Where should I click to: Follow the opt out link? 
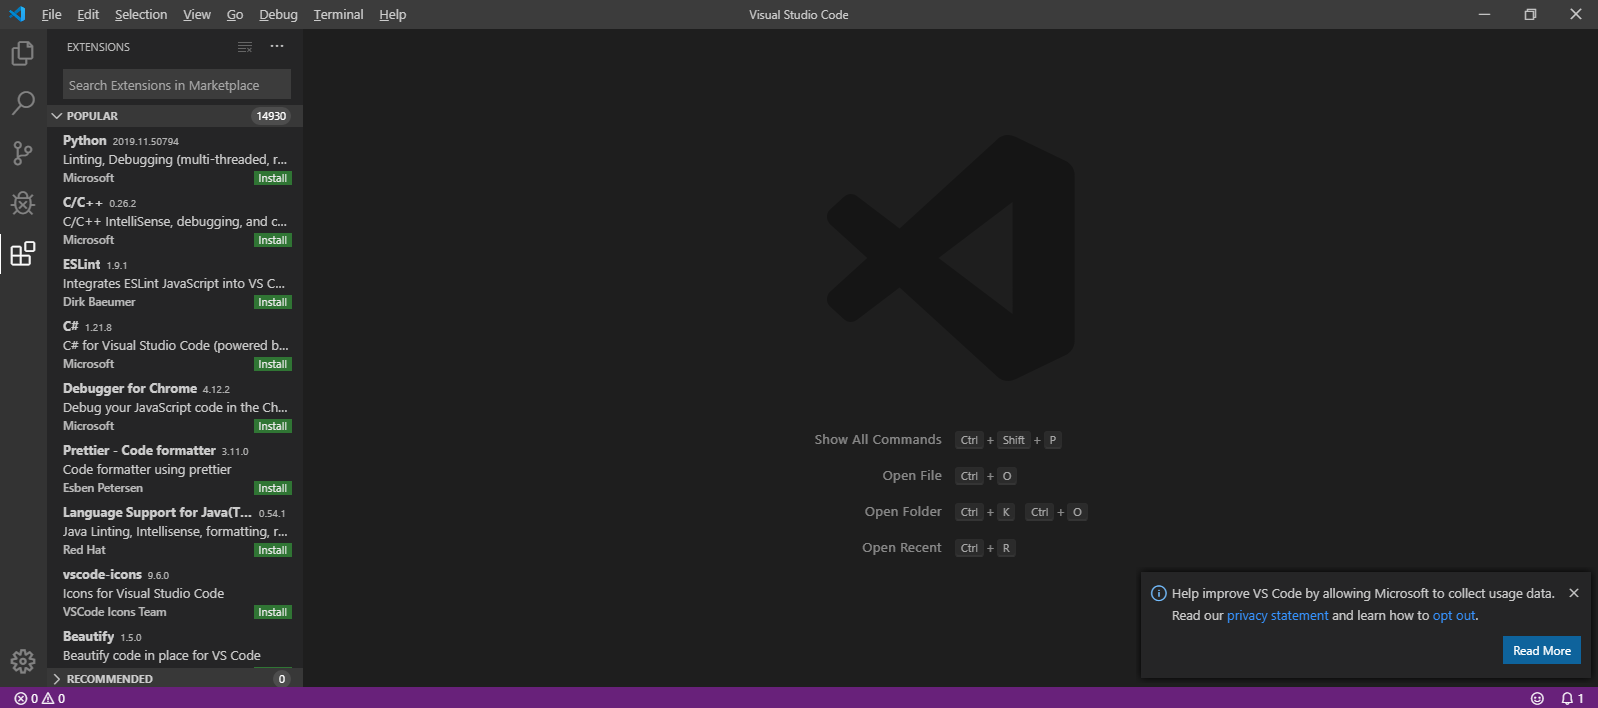pyautogui.click(x=1454, y=616)
